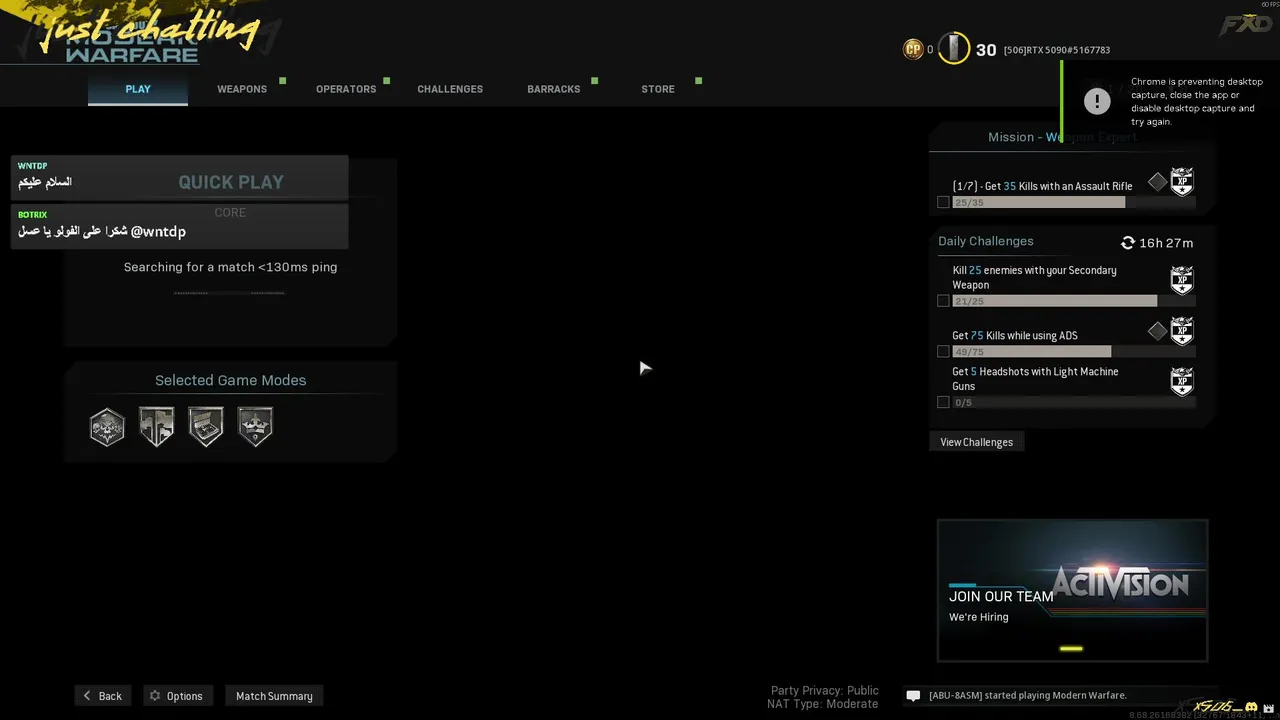Select the flags game mode icon
This screenshot has width=1280, height=720.
click(156, 426)
